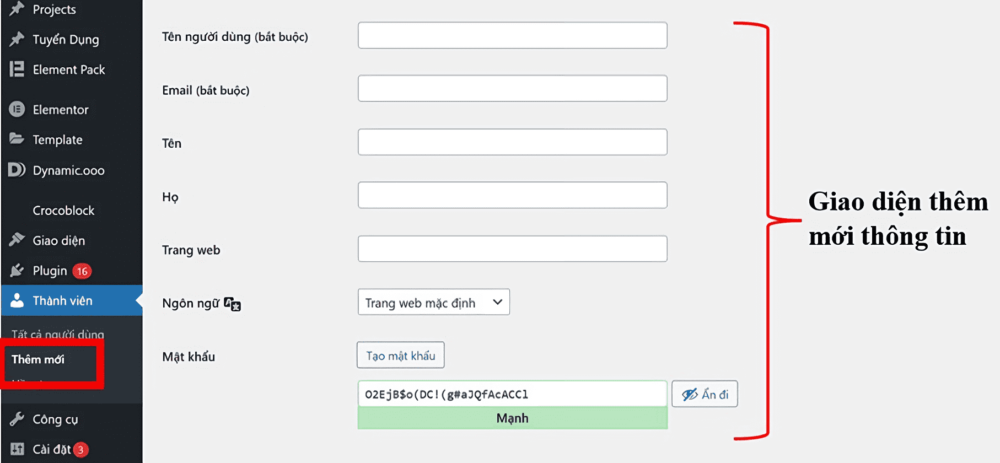Click the Dynamic.ooo logo icon
Image resolution: width=1000 pixels, height=463 pixels.
point(17,170)
